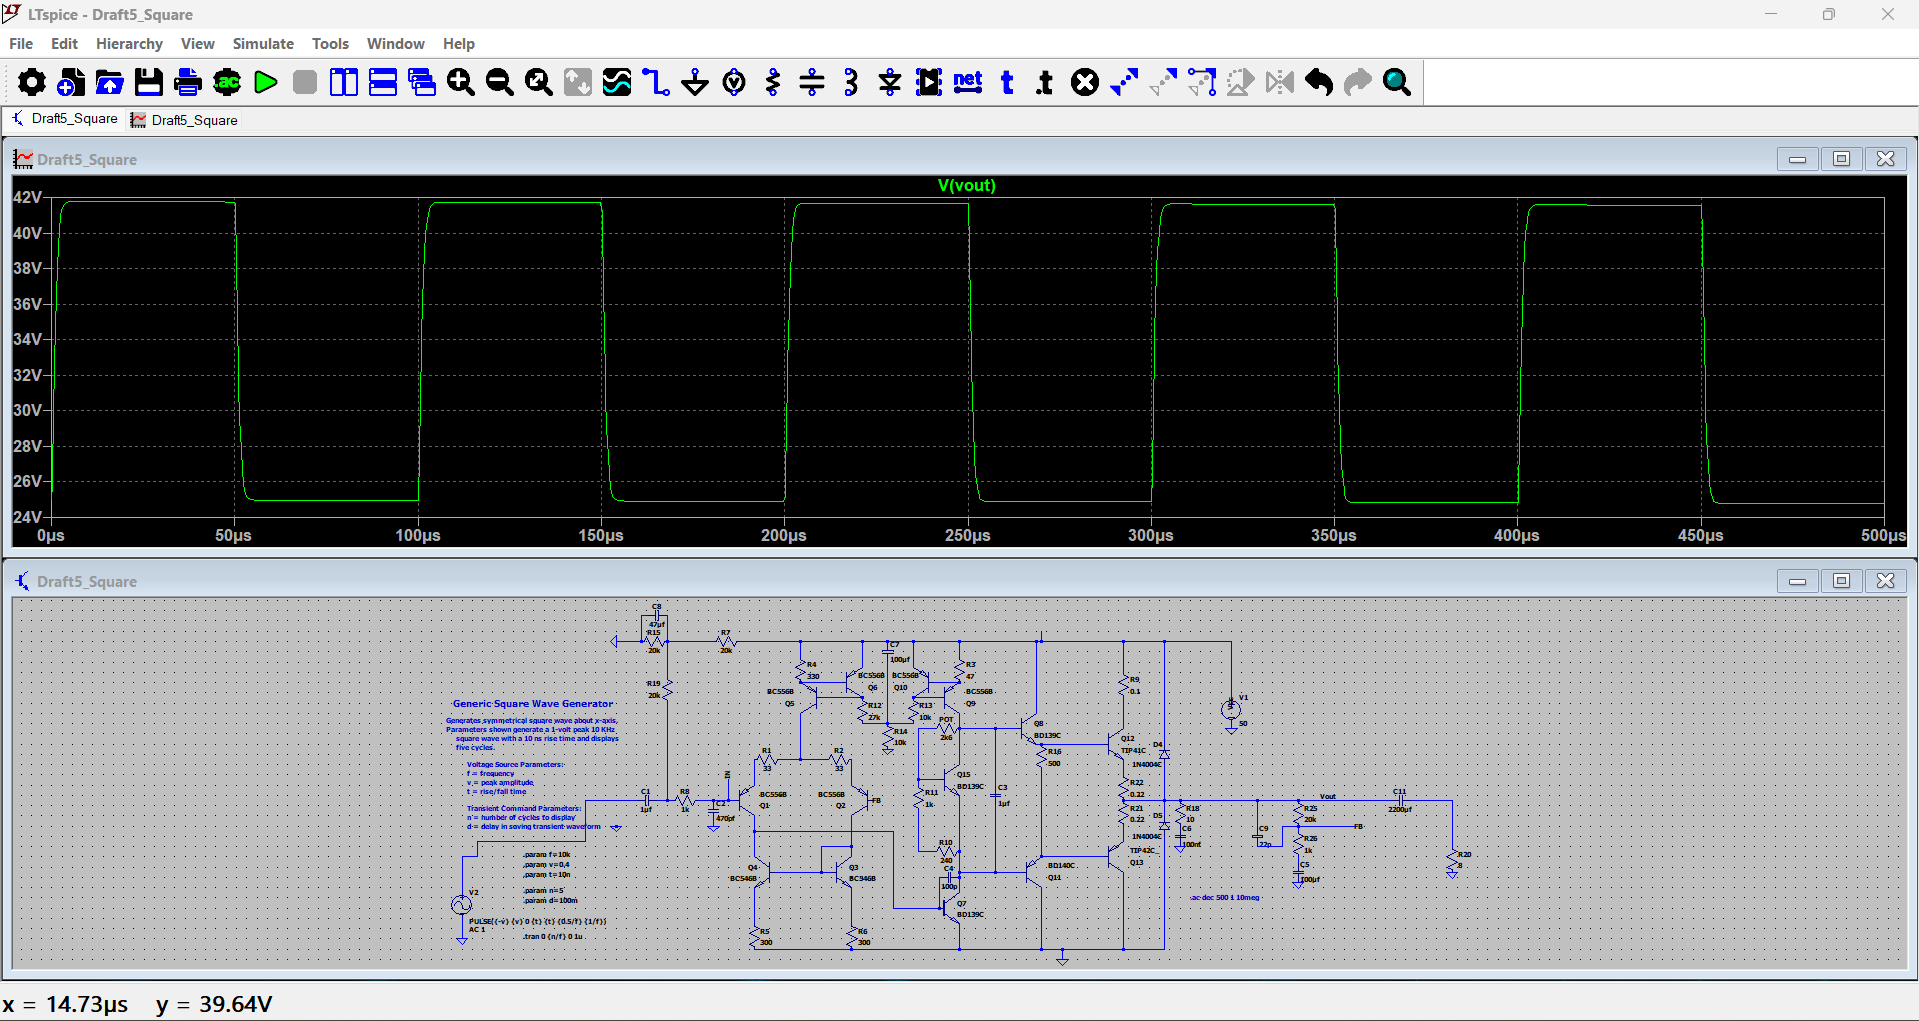Viewport: 1919px width, 1021px height.
Task: Switch to the Draft5_Square schematic tab
Action: 64,119
